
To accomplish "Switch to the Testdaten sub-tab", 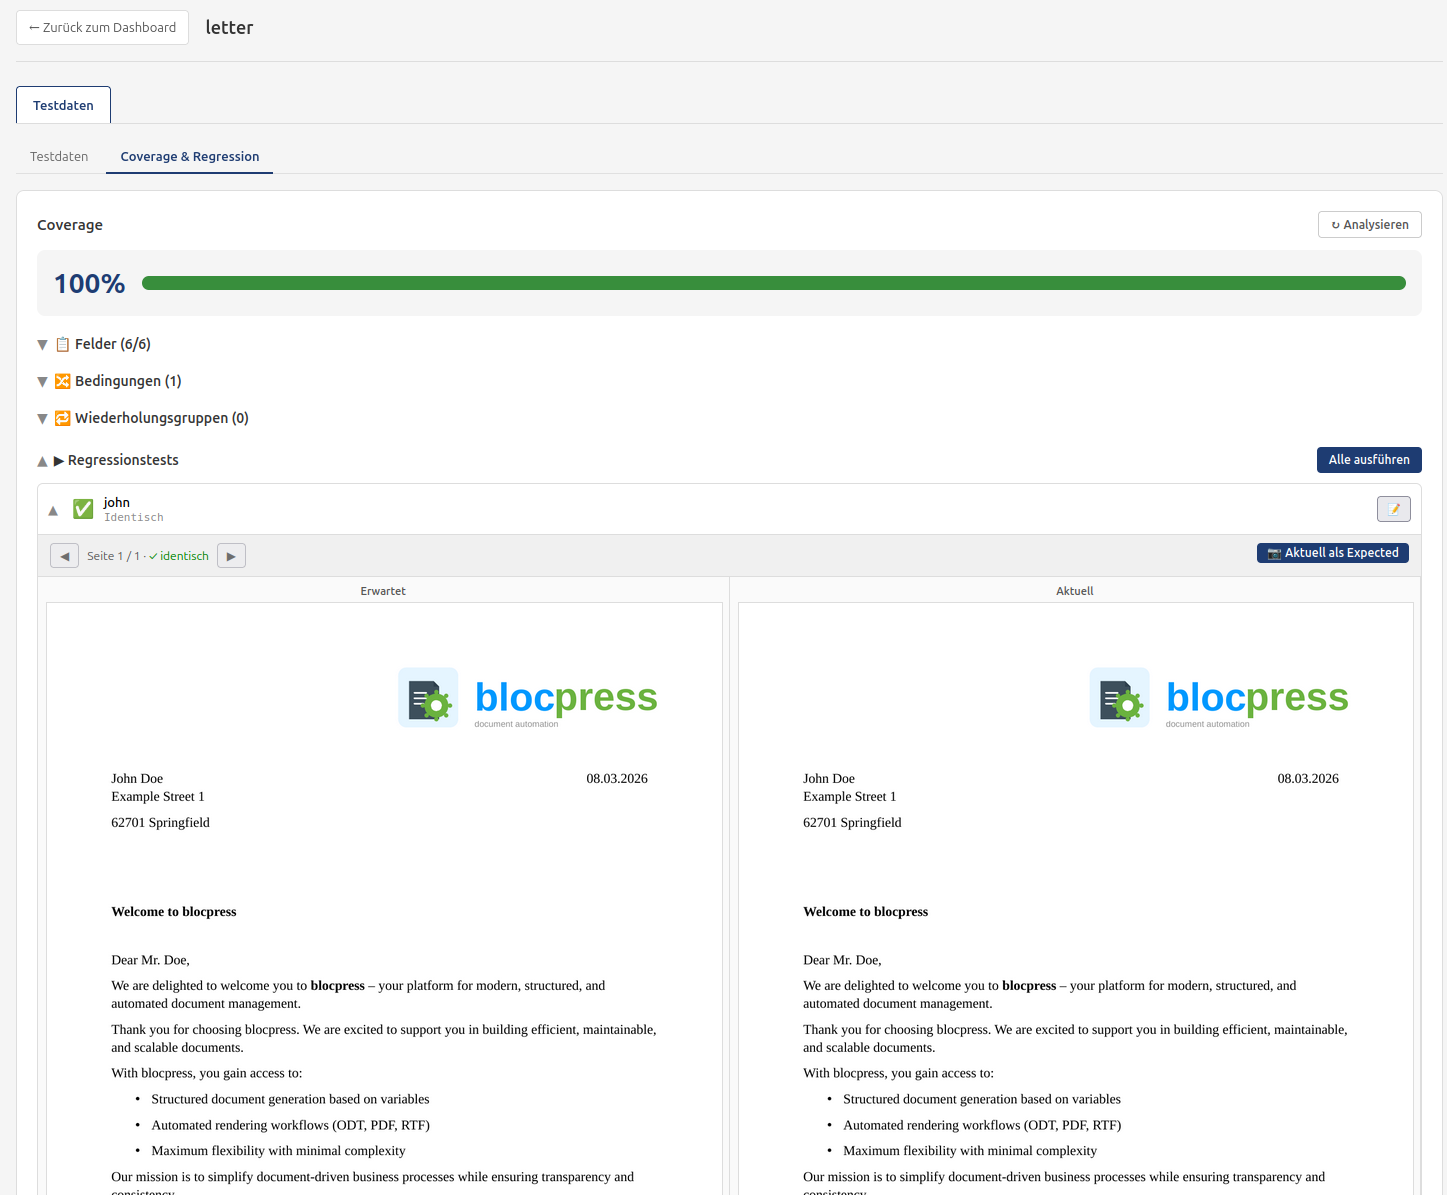I will 58,156.
